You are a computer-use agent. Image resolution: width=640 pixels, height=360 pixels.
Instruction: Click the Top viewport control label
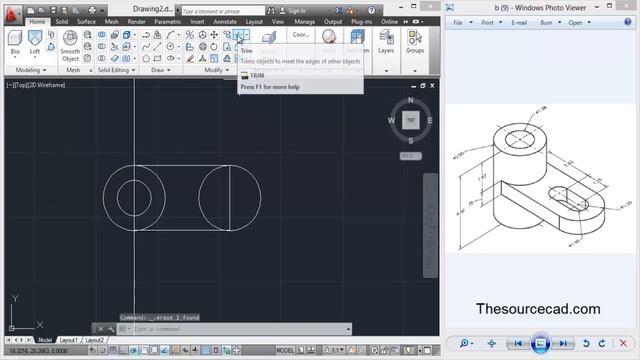pyautogui.click(x=20, y=85)
